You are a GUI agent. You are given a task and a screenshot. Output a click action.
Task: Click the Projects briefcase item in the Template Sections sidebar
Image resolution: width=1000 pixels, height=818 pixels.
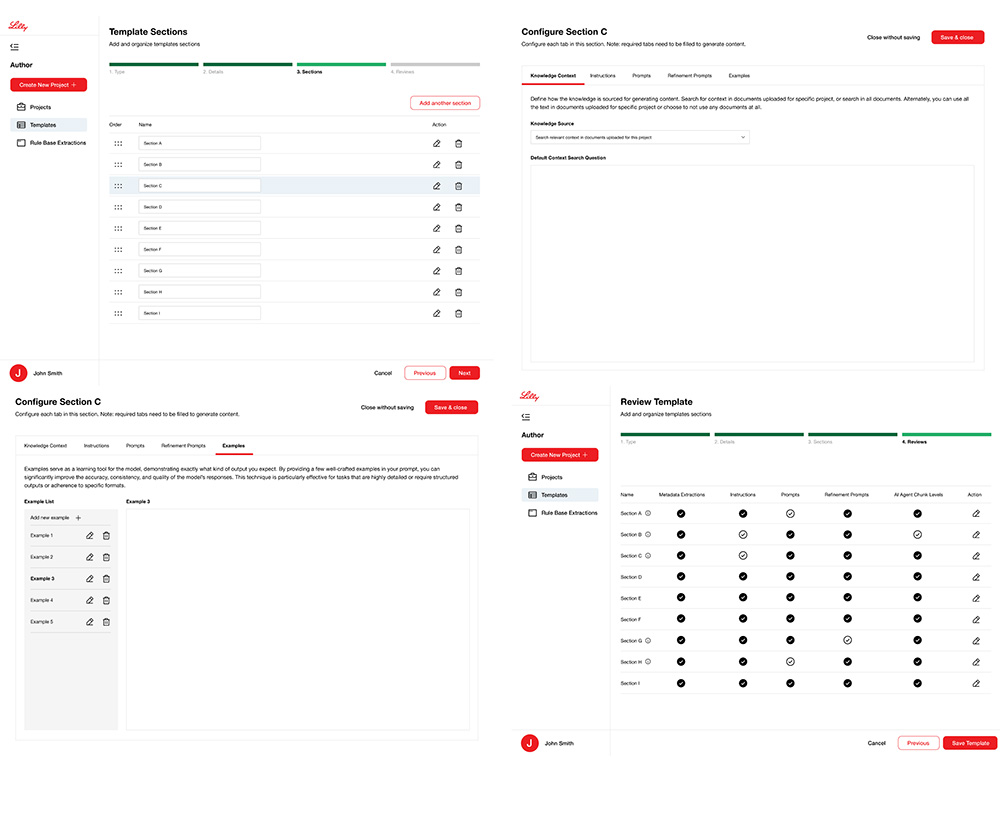(x=40, y=107)
